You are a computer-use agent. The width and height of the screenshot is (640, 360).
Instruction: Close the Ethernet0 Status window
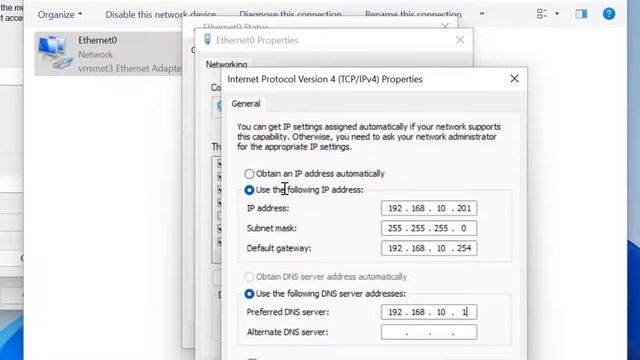point(444,26)
